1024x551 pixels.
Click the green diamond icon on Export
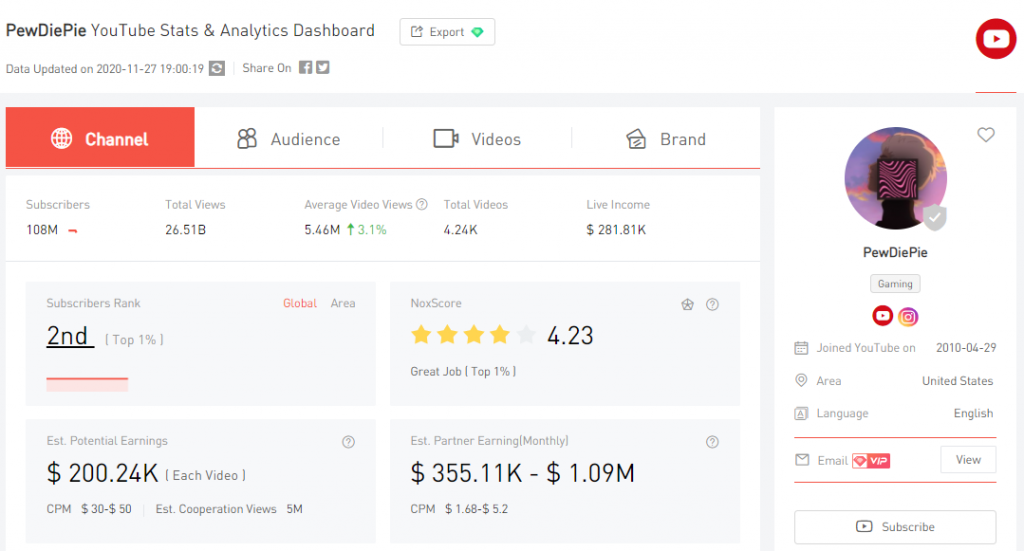click(x=477, y=32)
